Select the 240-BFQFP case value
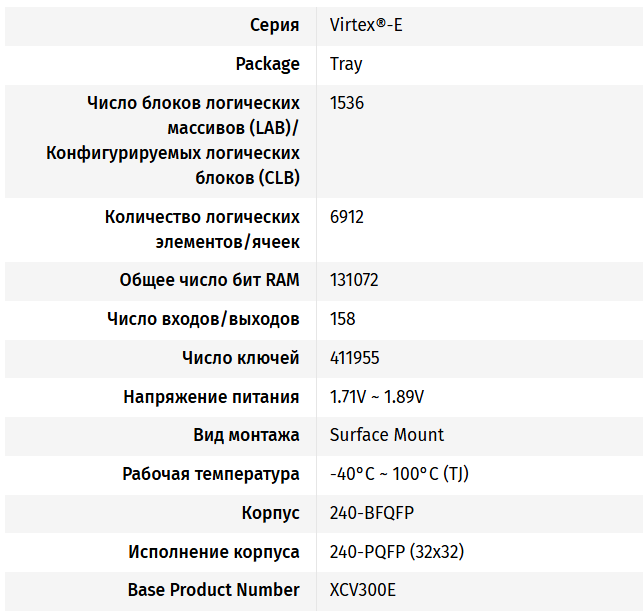This screenshot has height=612, width=643. click(x=371, y=513)
